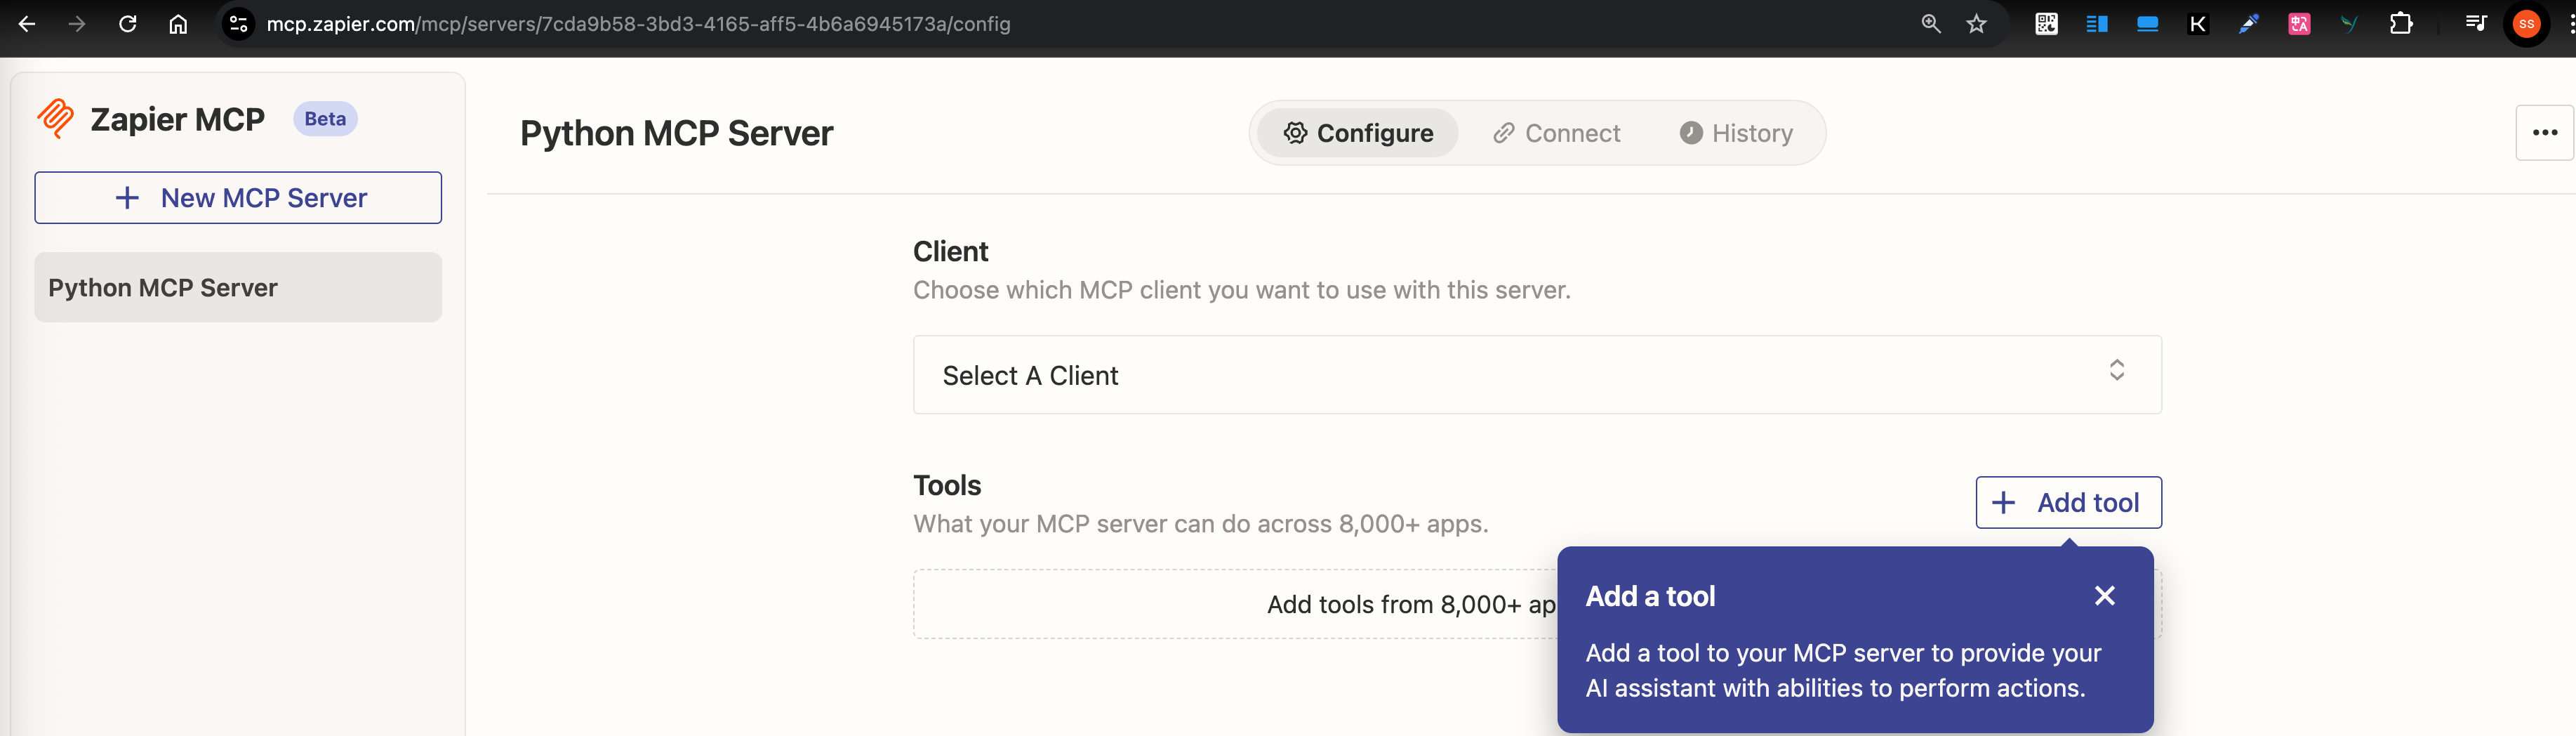Create a New MCP Server
This screenshot has height=736, width=2576.
pos(238,198)
